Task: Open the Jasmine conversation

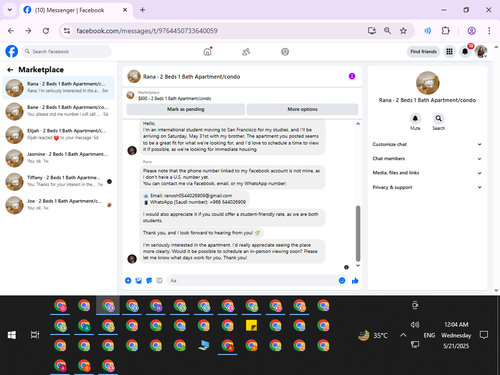Action: 59,158
